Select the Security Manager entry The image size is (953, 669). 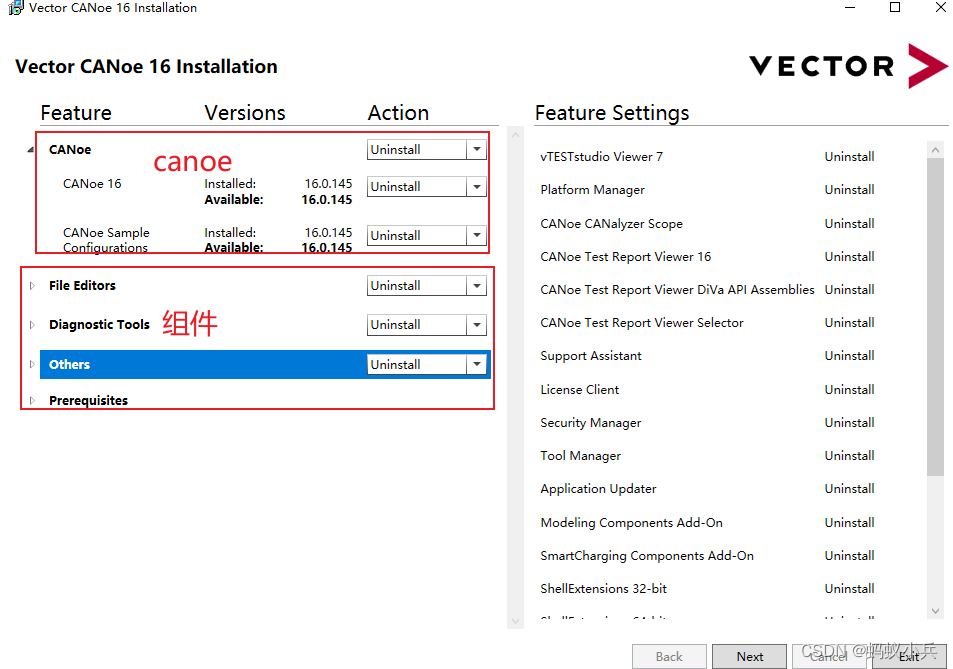pos(590,422)
